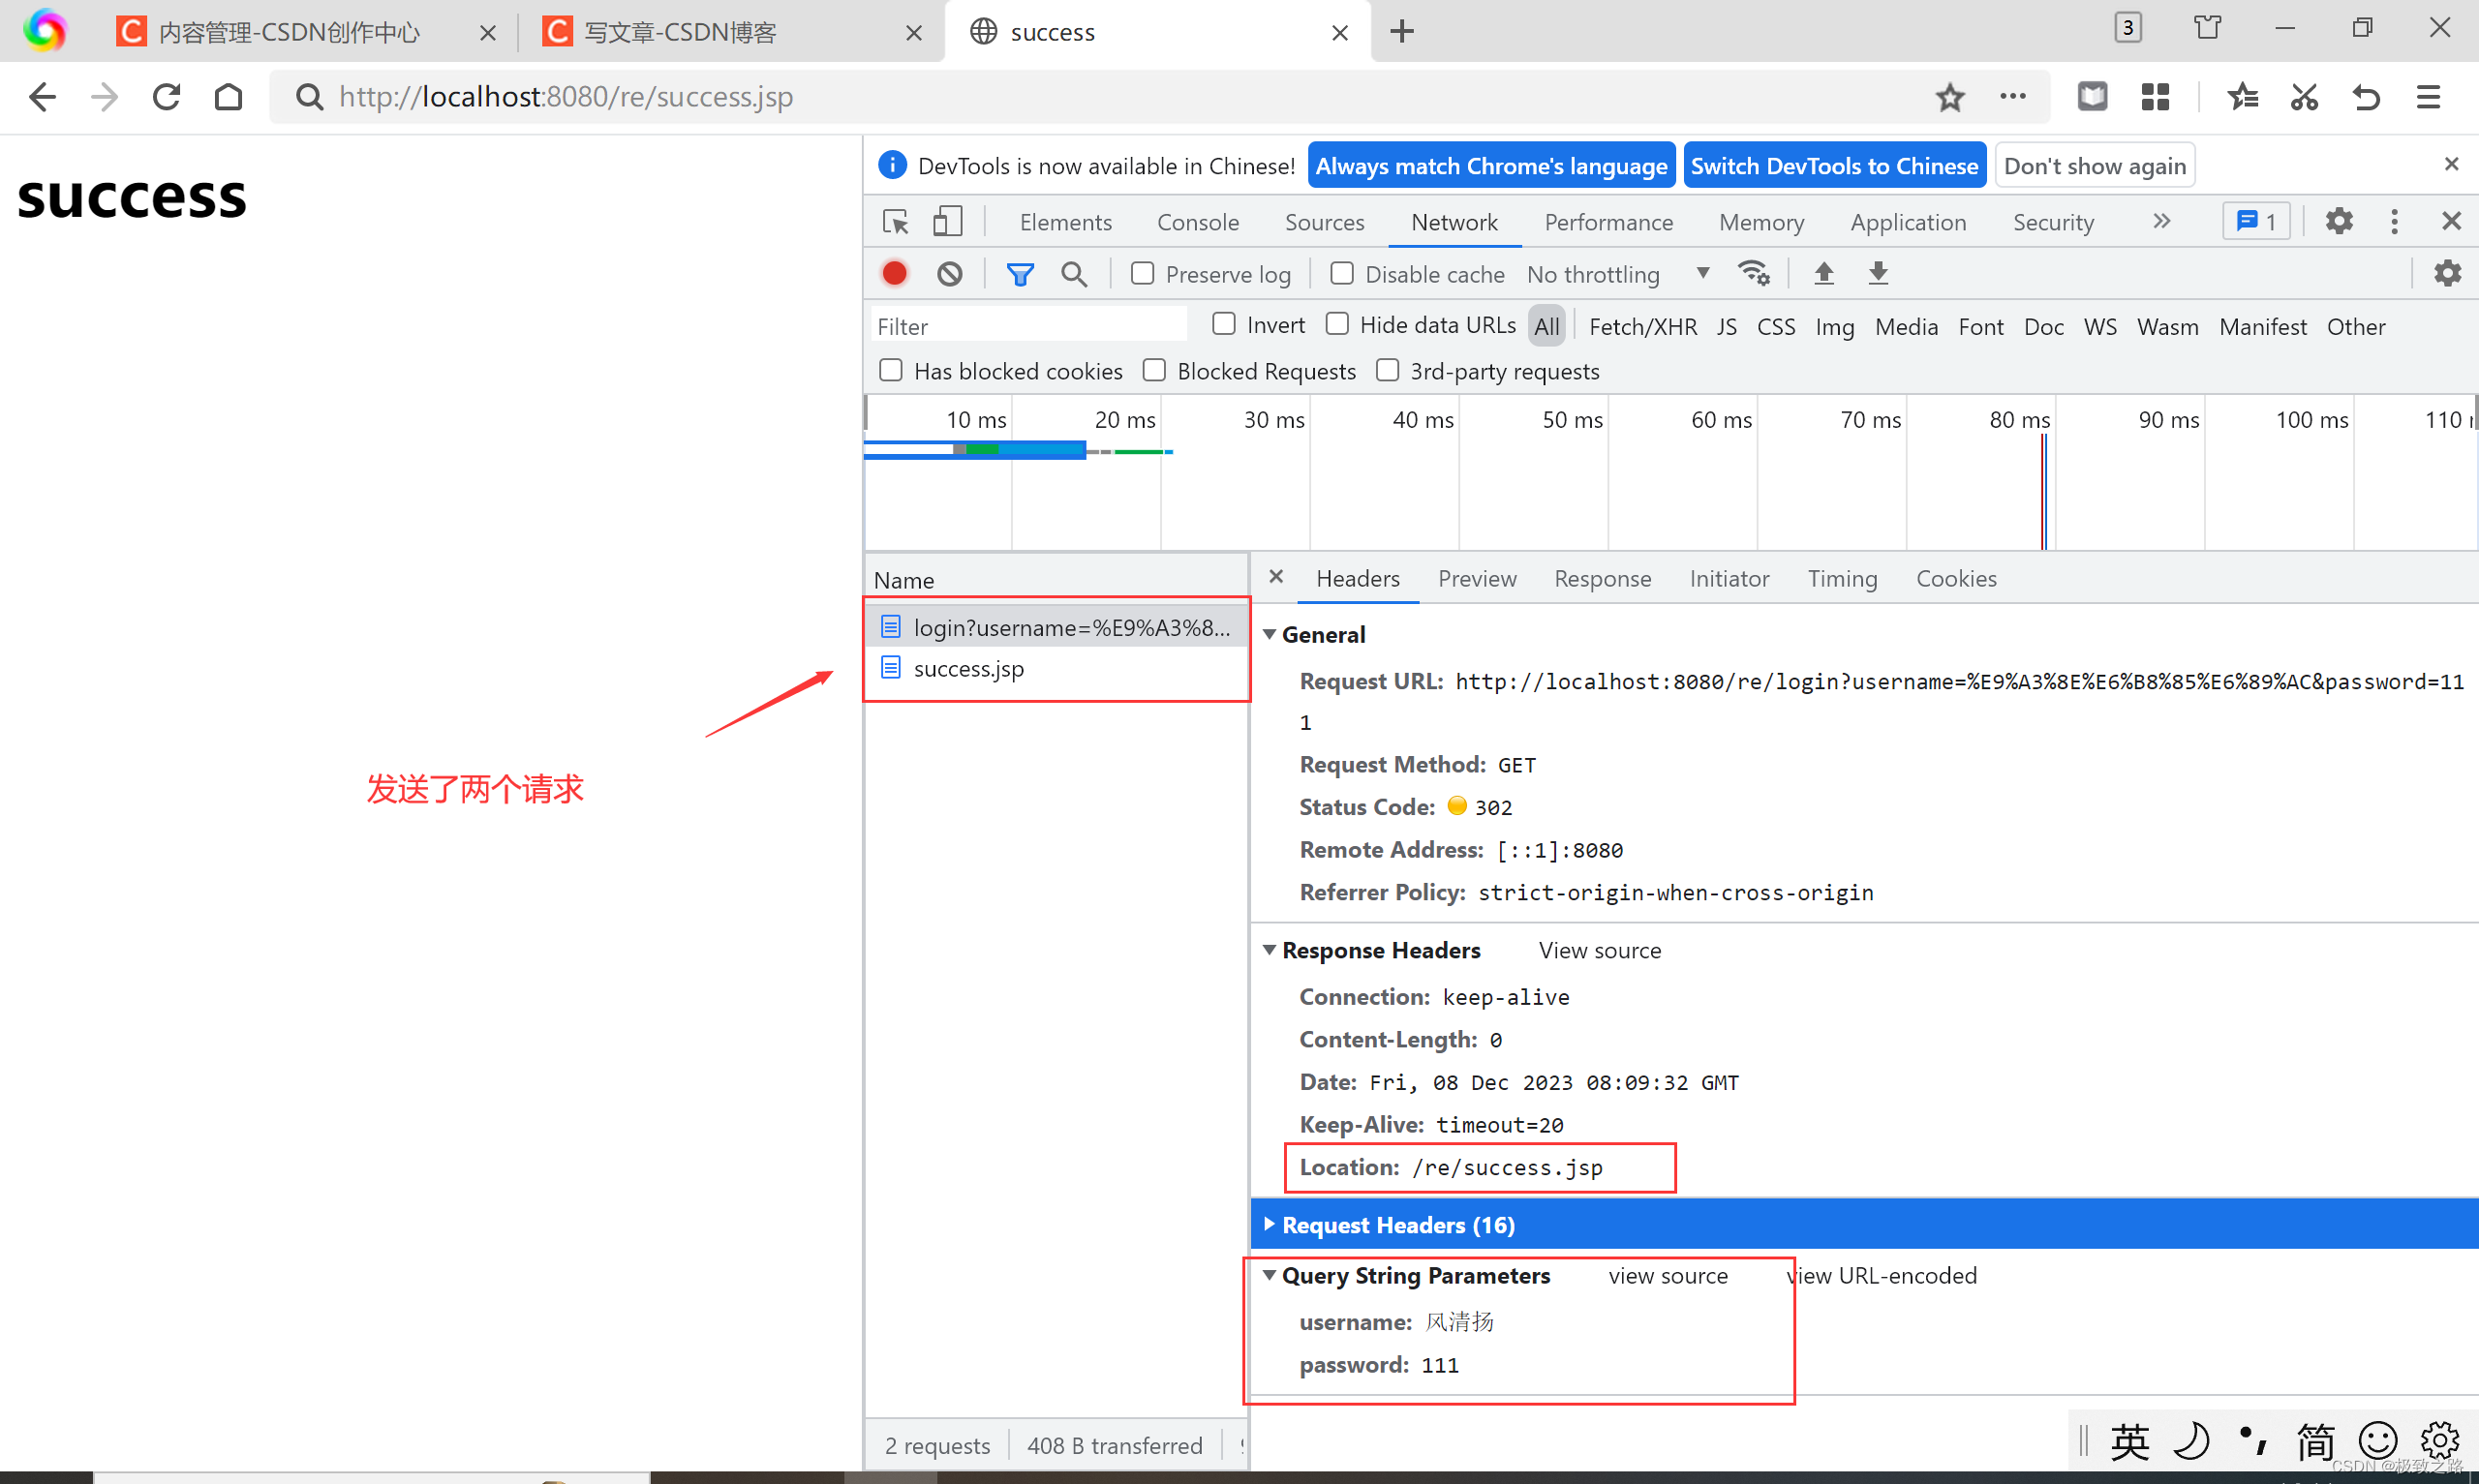Click the Network tab in DevTools

[1454, 219]
